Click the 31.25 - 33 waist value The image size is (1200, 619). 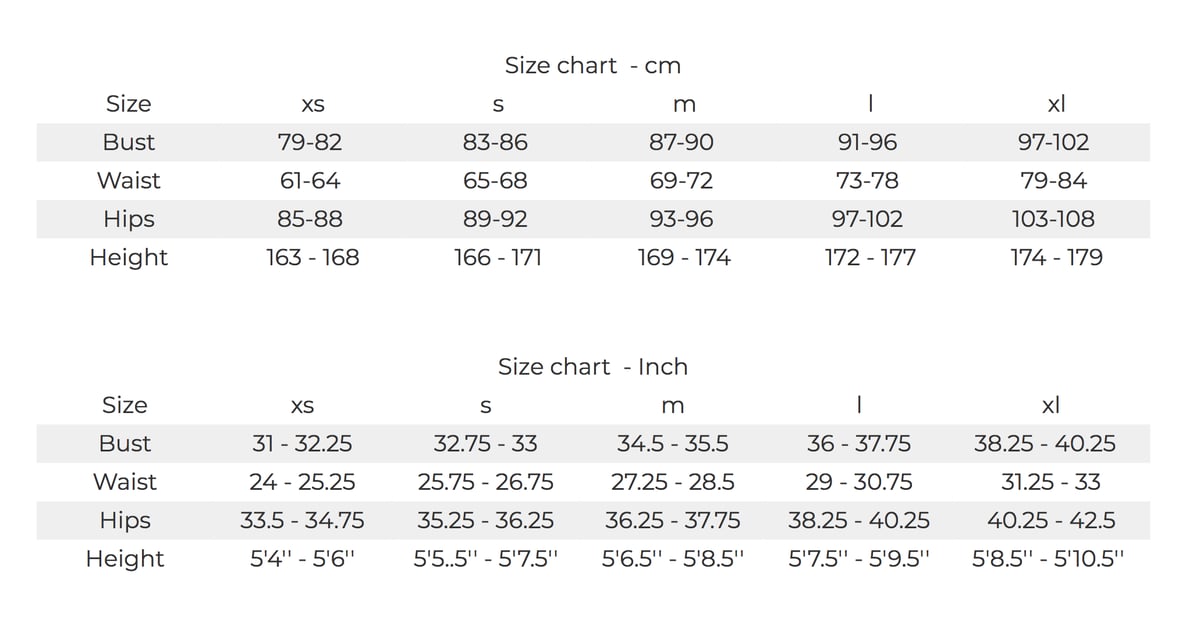(1051, 482)
